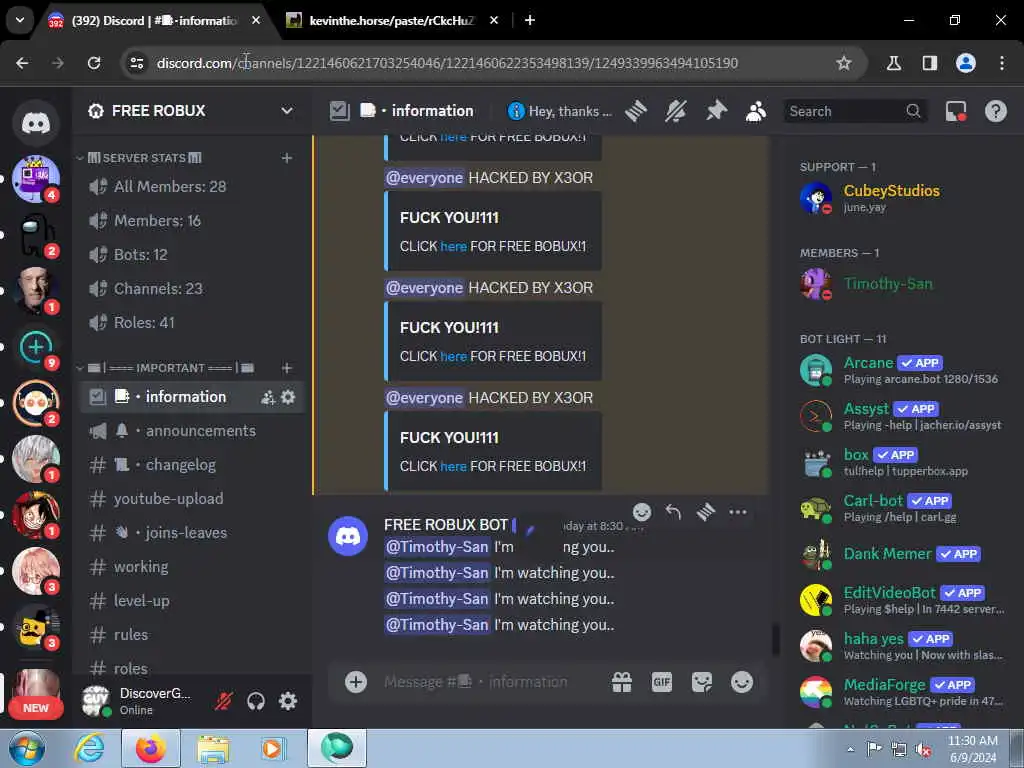The width and height of the screenshot is (1024, 768).
Task: Open Chrome three-dot menu
Action: (1002, 63)
